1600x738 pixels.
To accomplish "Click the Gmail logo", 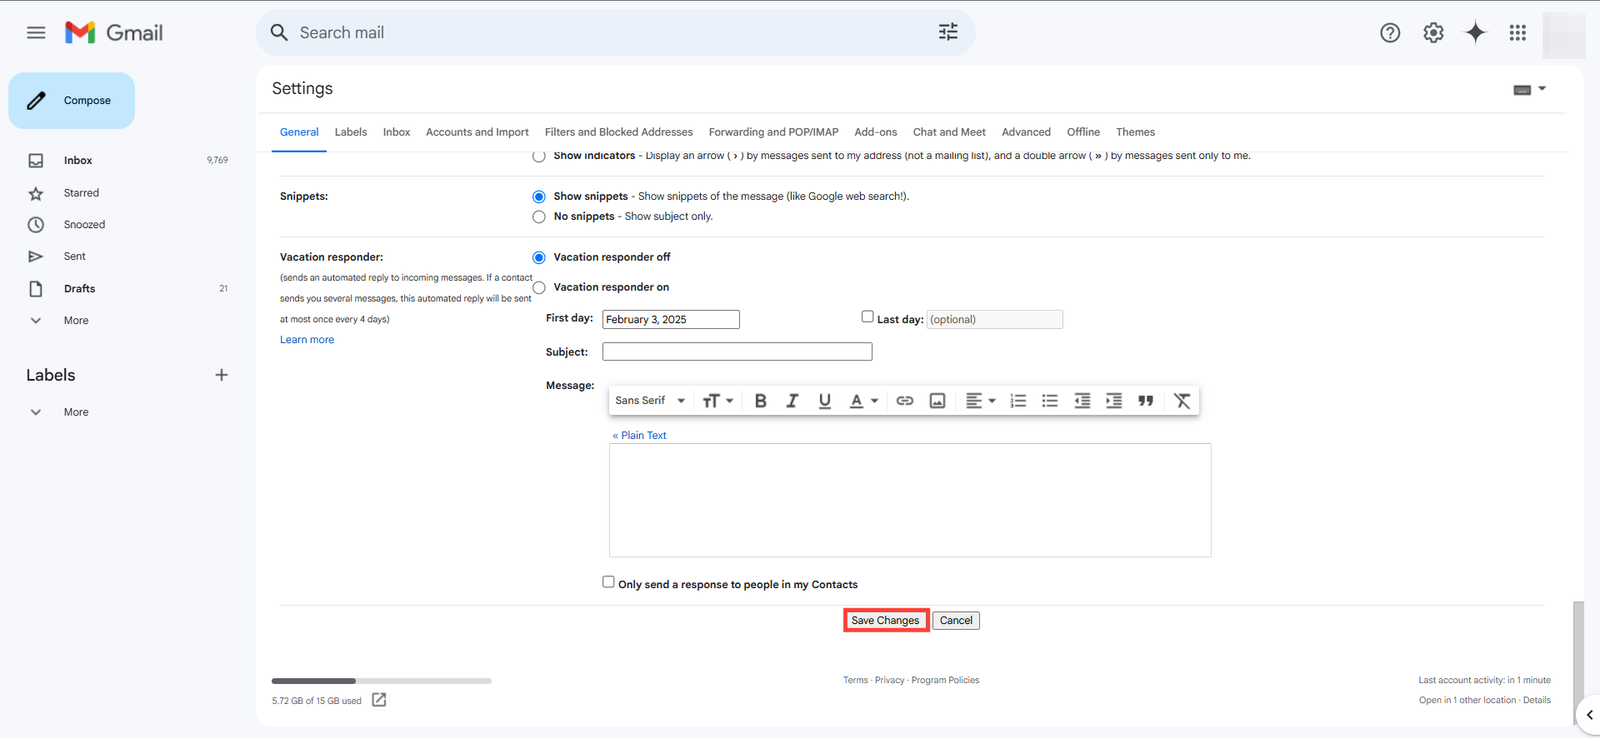I will click(114, 33).
